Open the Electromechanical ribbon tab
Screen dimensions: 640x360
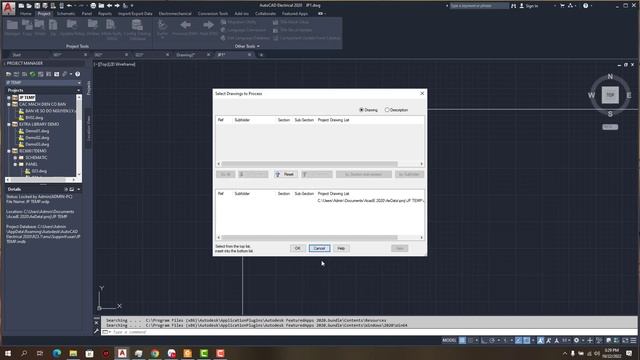point(175,13)
